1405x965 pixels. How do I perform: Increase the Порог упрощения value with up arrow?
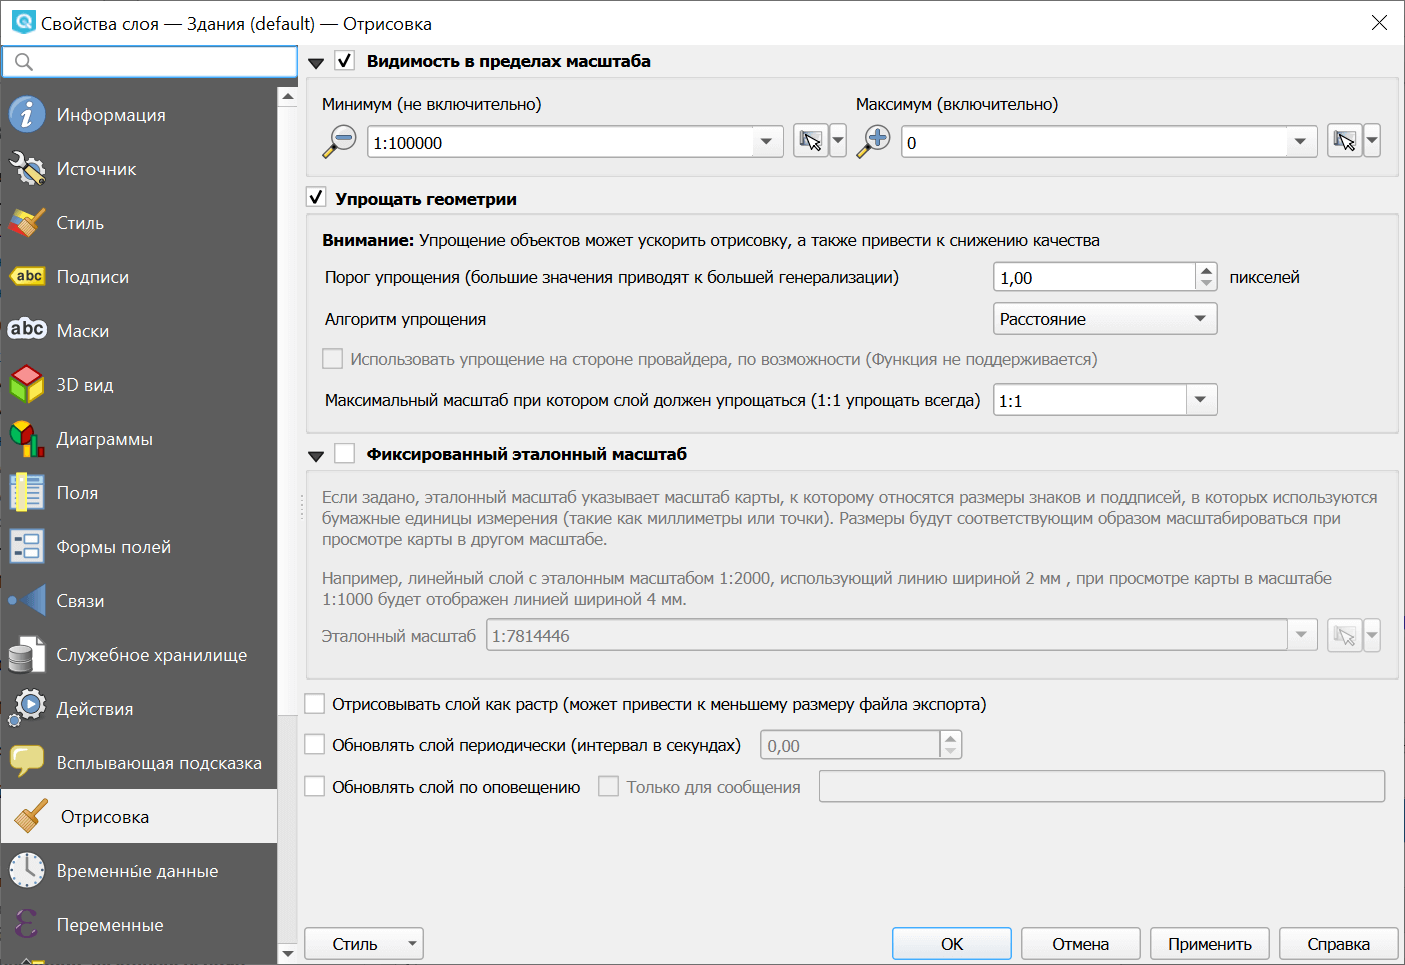(x=1207, y=270)
